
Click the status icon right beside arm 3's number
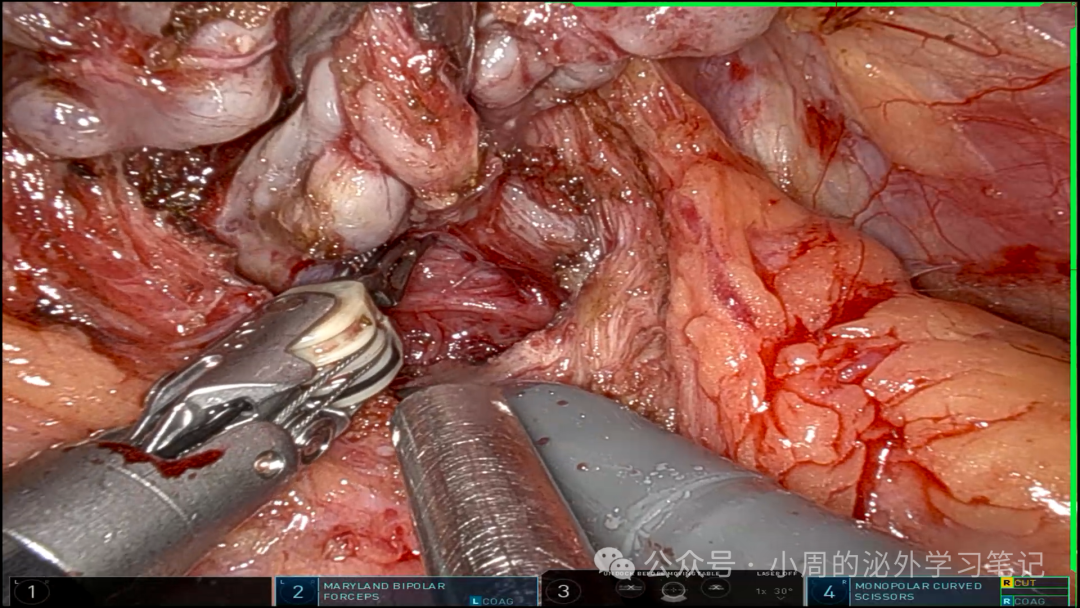point(629,588)
